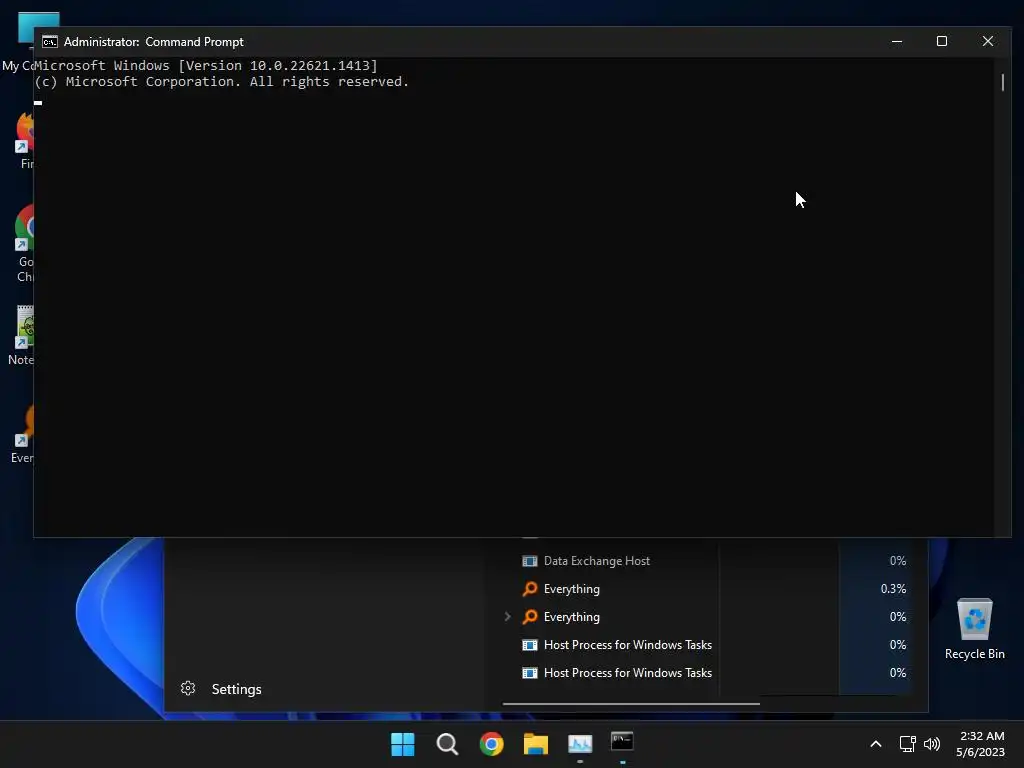Open the network status tray icon
This screenshot has height=768, width=1024.
click(x=907, y=744)
